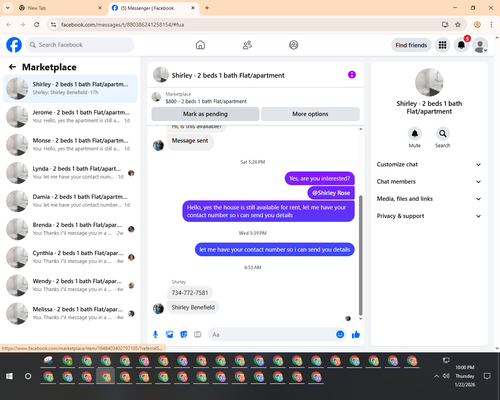
Task: Choose a GIF in the composer
Action: pos(198,334)
